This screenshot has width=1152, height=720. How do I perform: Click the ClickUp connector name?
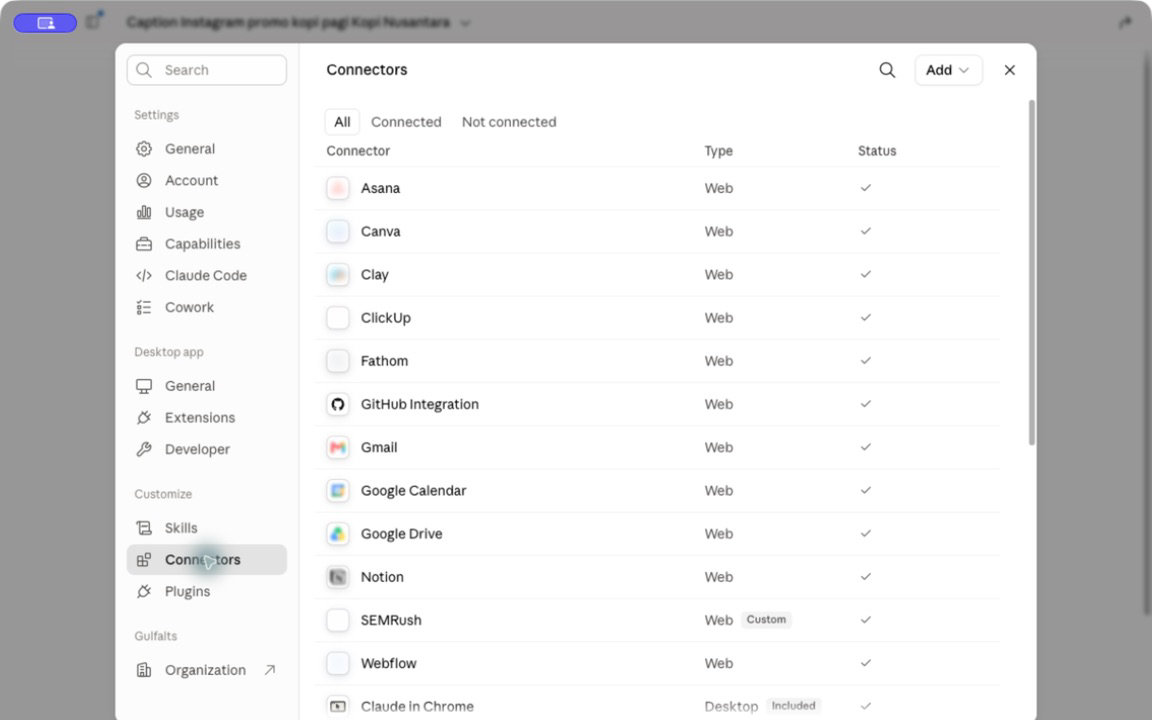click(386, 318)
